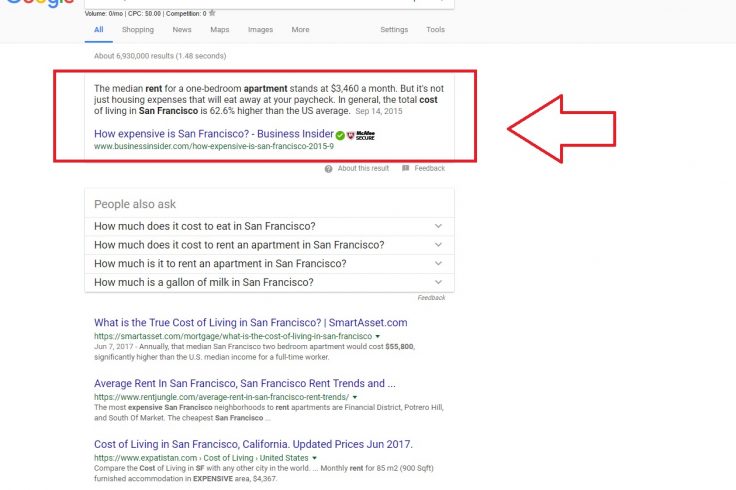This screenshot has width=736, height=490.
Task: Click the rentjungle.com green URL text
Action: (222, 398)
